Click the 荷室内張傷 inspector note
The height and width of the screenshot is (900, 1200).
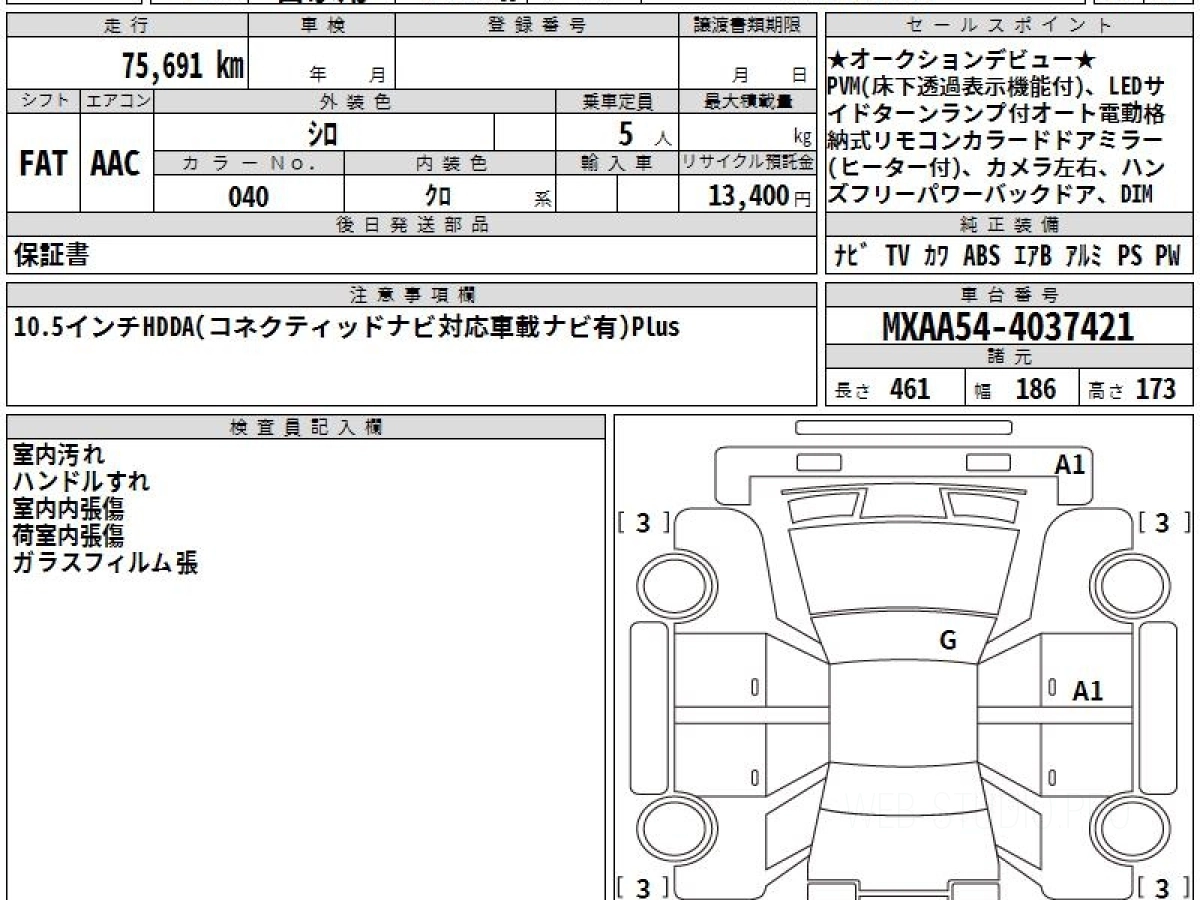[69, 536]
